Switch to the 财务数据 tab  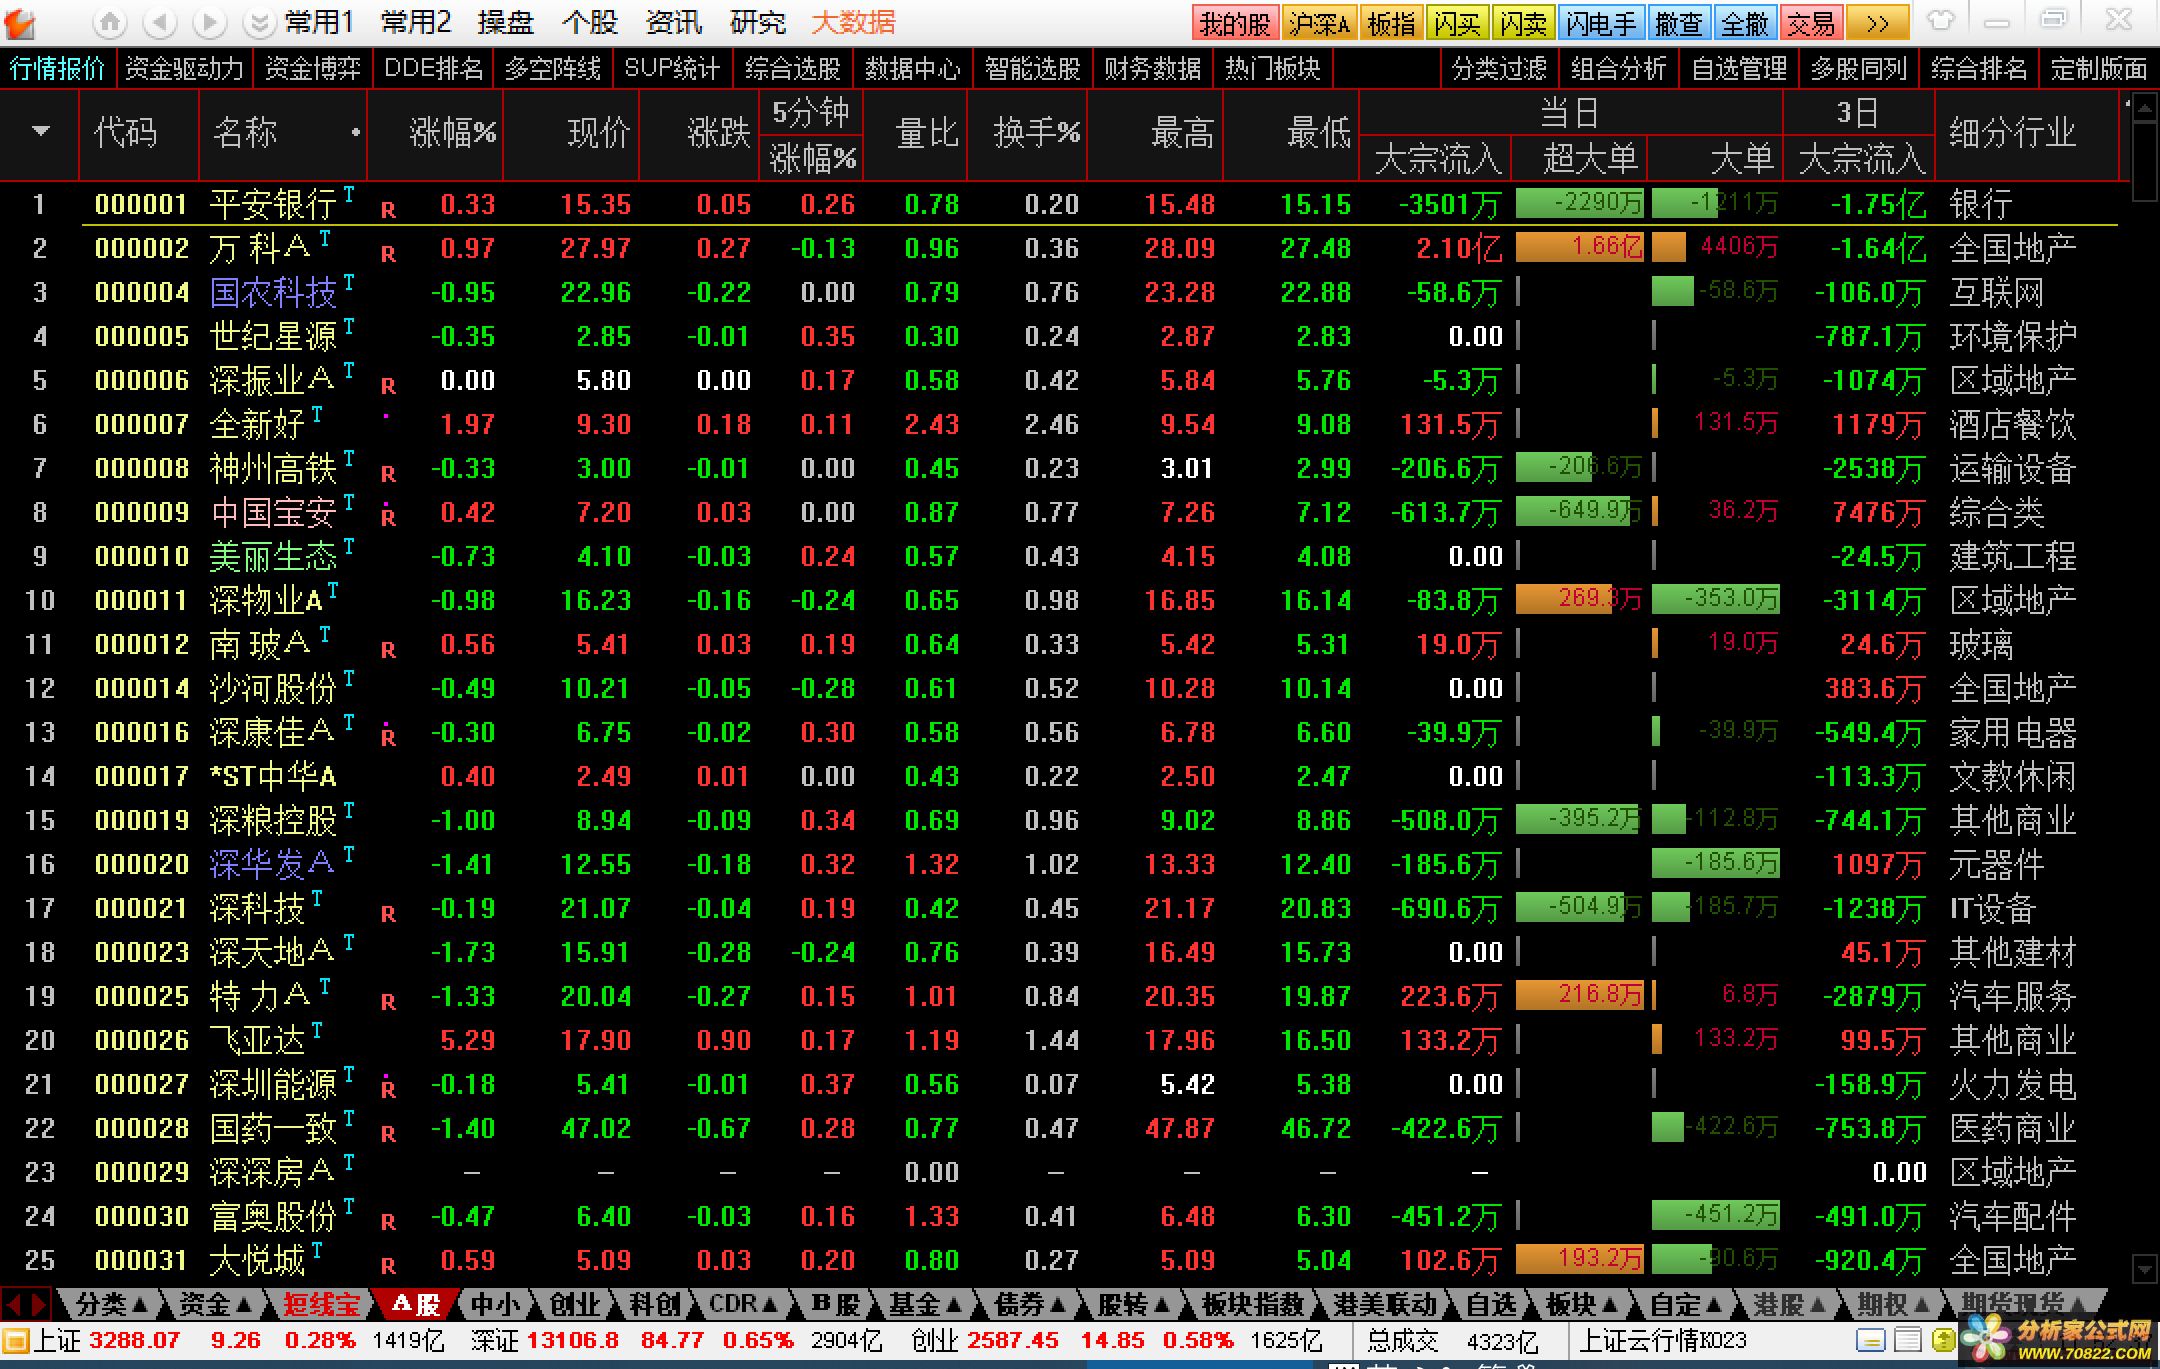tap(1152, 69)
